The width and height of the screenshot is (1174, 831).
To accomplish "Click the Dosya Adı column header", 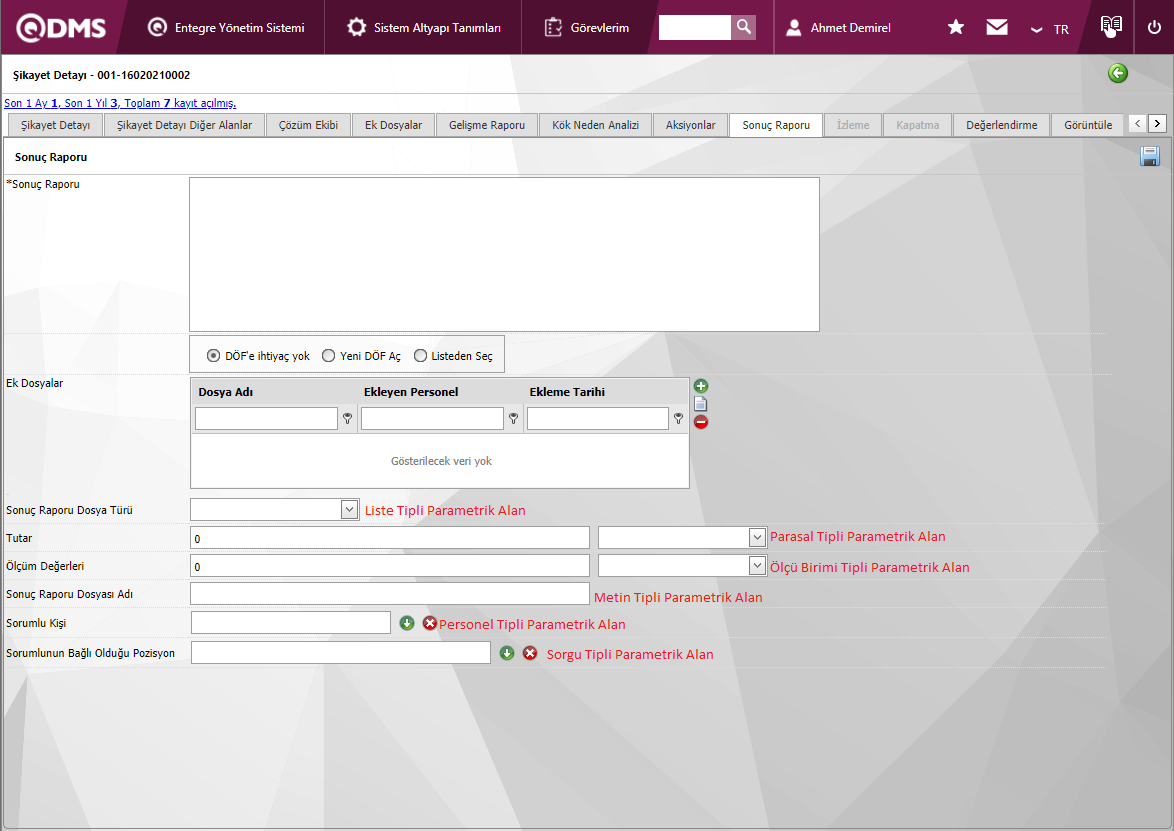I will (x=225, y=392).
